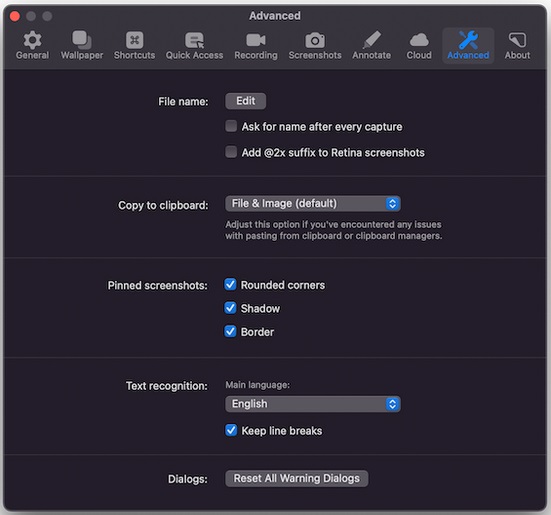
Task: Open the Copy to clipboard dropdown
Action: tap(313, 204)
